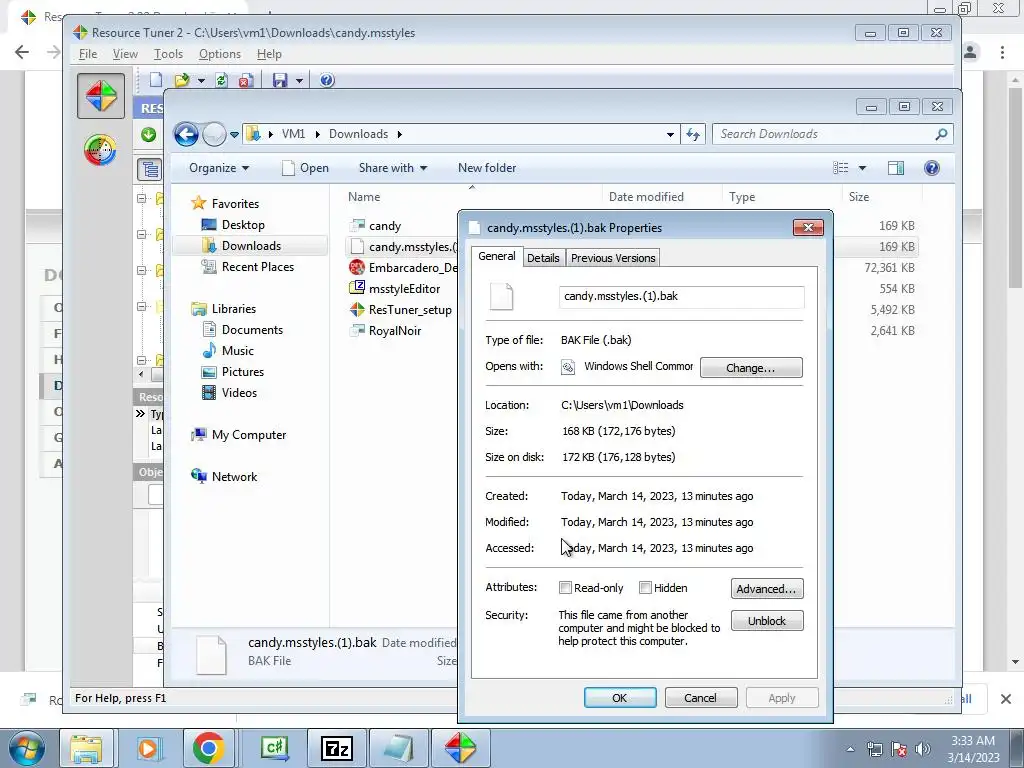Select the Resource Tuner diamond logo sidebar button
The height and width of the screenshot is (768, 1024).
coord(101,96)
